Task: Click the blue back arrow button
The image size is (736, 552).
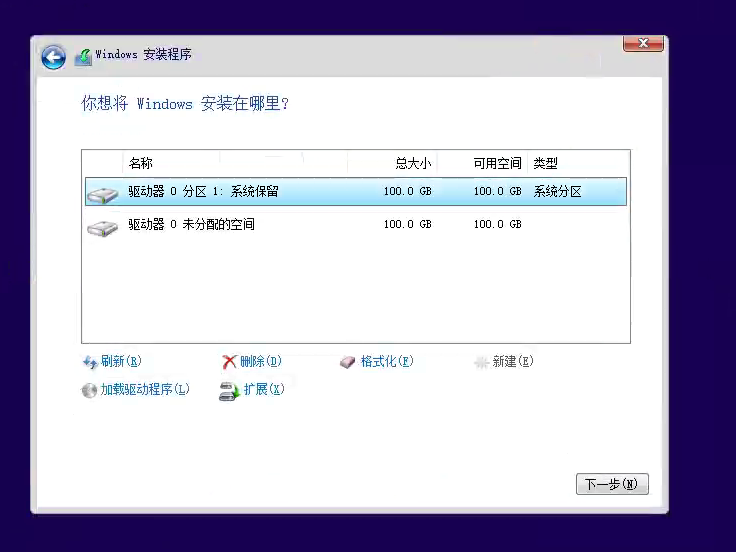Action: click(x=53, y=58)
